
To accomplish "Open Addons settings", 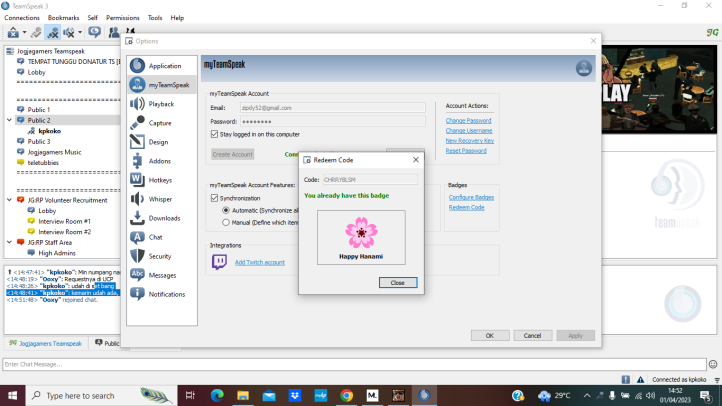I will click(x=162, y=161).
